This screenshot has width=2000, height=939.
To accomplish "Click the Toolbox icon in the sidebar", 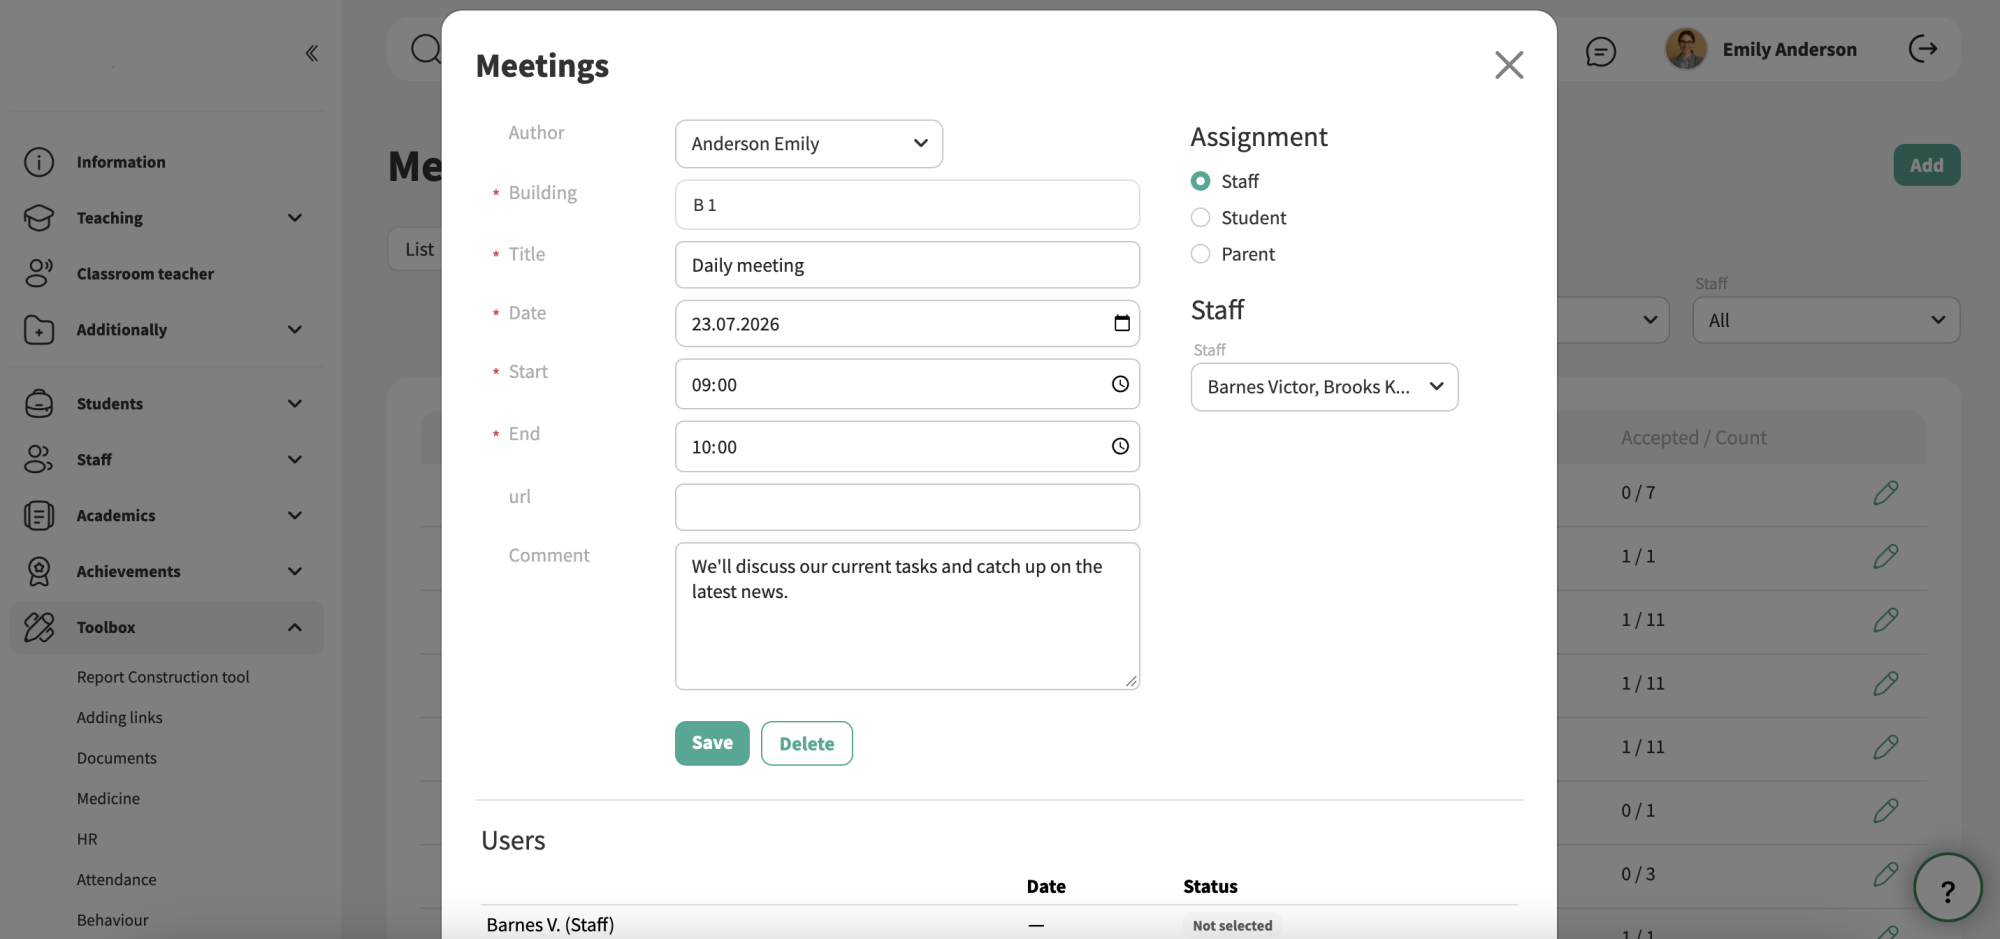I will [39, 627].
